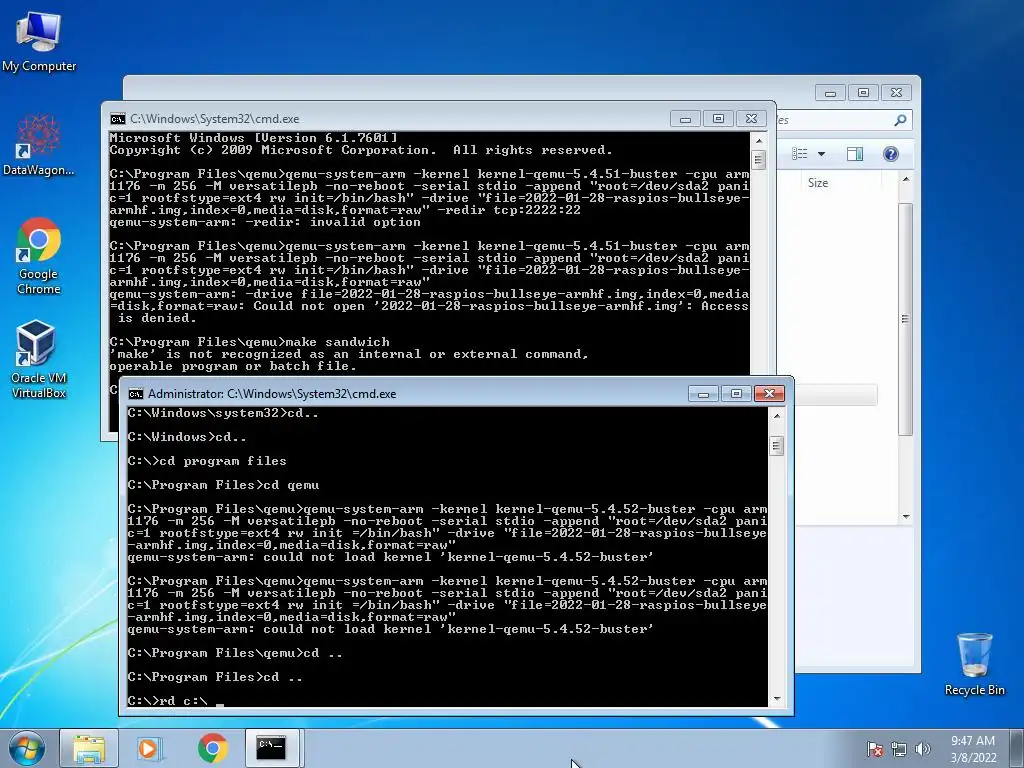The height and width of the screenshot is (768, 1024).
Task: Minimize the back cmd.exe window
Action: (685, 119)
